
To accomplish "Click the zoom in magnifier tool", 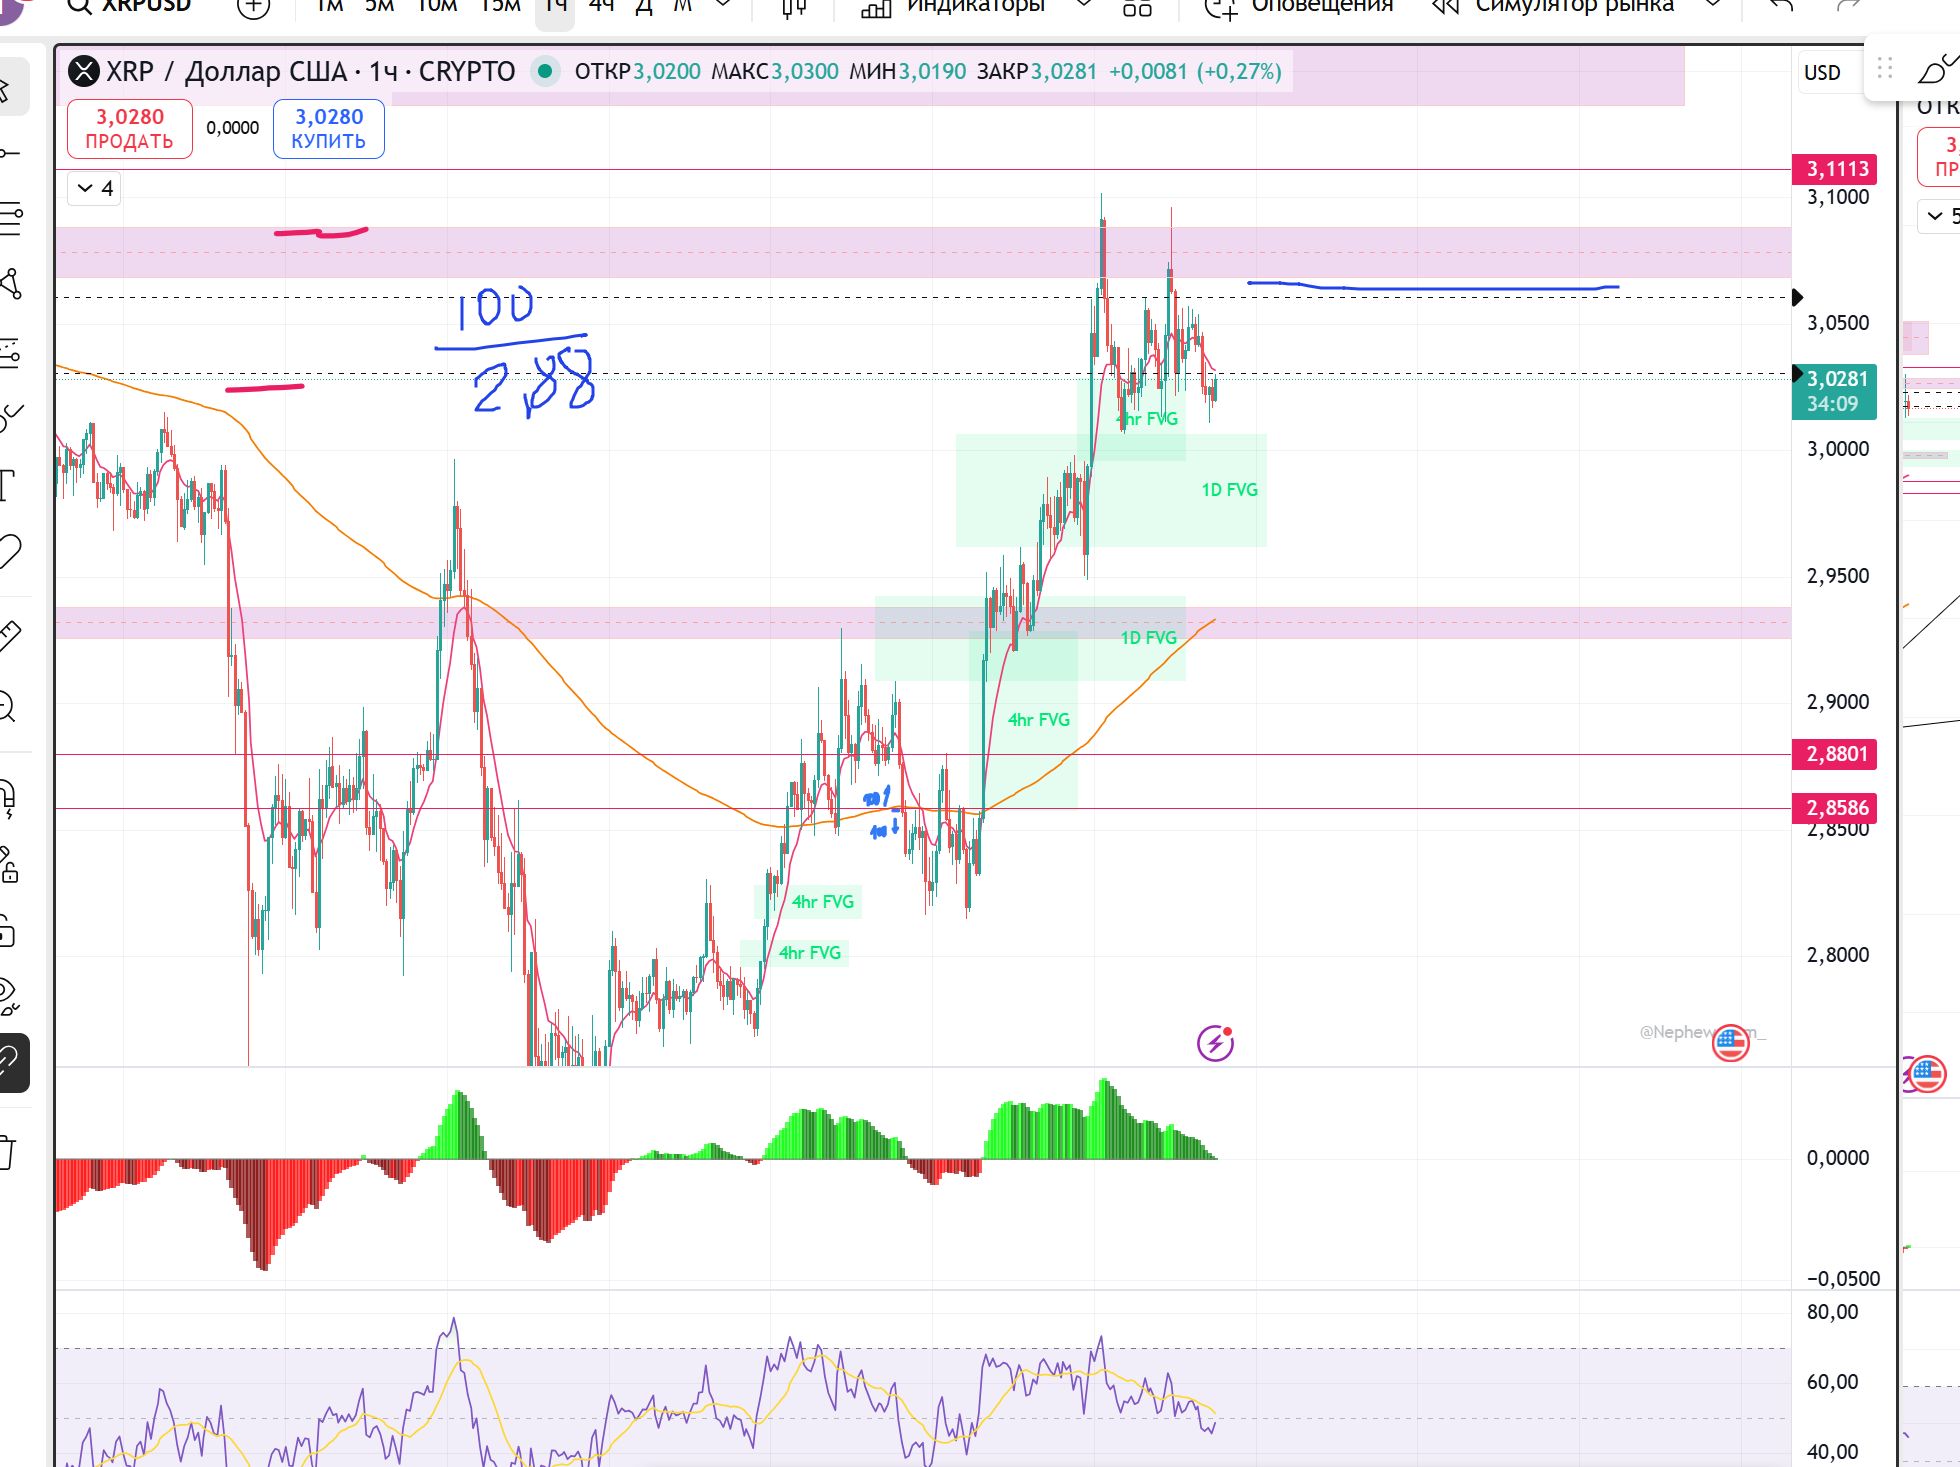I will click(x=8, y=707).
